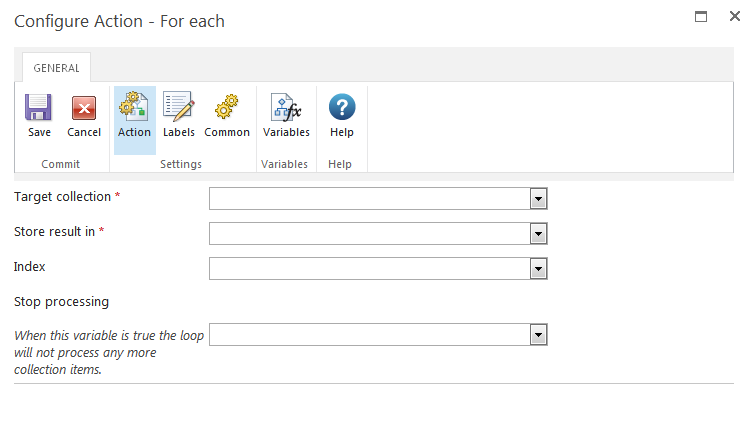Image resolution: width=744 pixels, height=434 pixels.
Task: Open the Variables fx icon
Action: click(x=286, y=108)
